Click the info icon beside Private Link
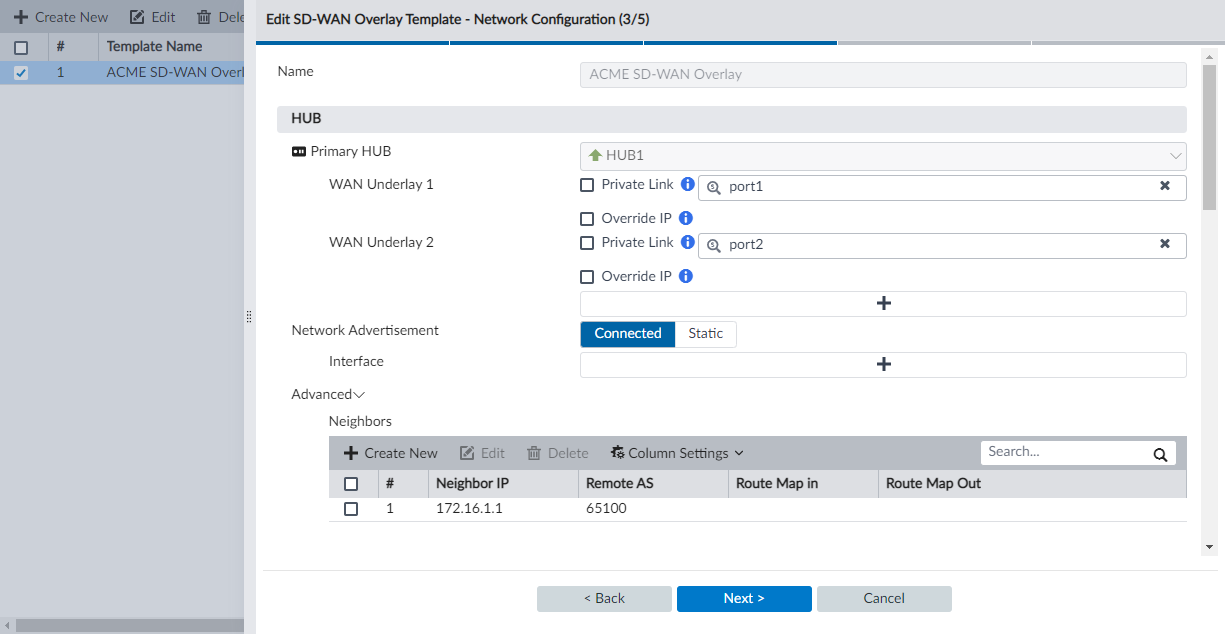The image size is (1225, 634). click(687, 183)
